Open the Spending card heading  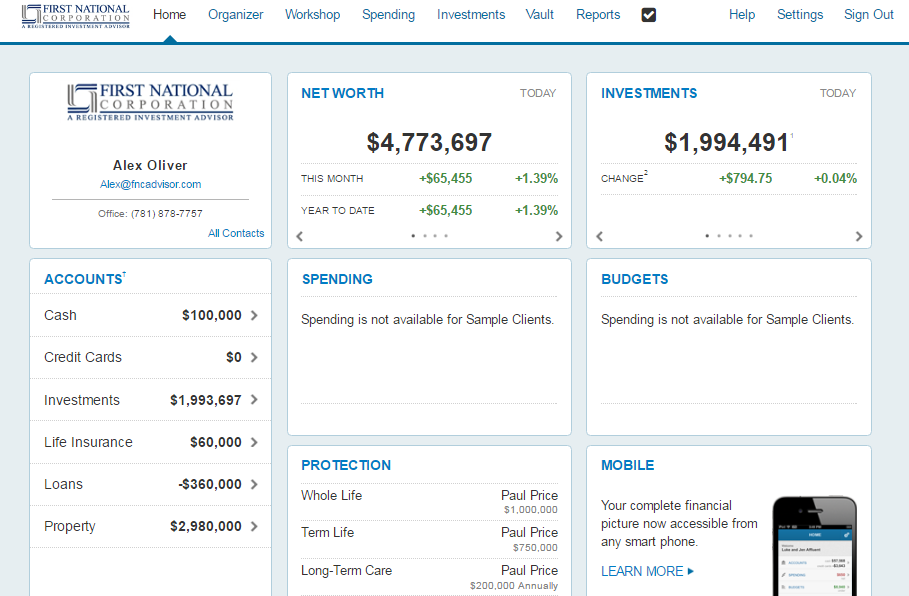click(x=337, y=279)
